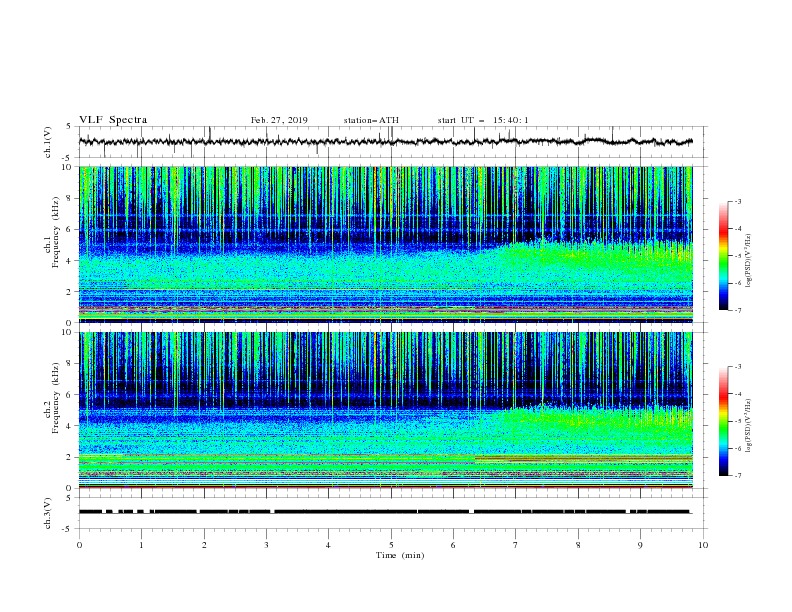The width and height of the screenshot is (792, 612).
Task: Select the "start UT = 15:40:1" text
Action: click(x=483, y=120)
